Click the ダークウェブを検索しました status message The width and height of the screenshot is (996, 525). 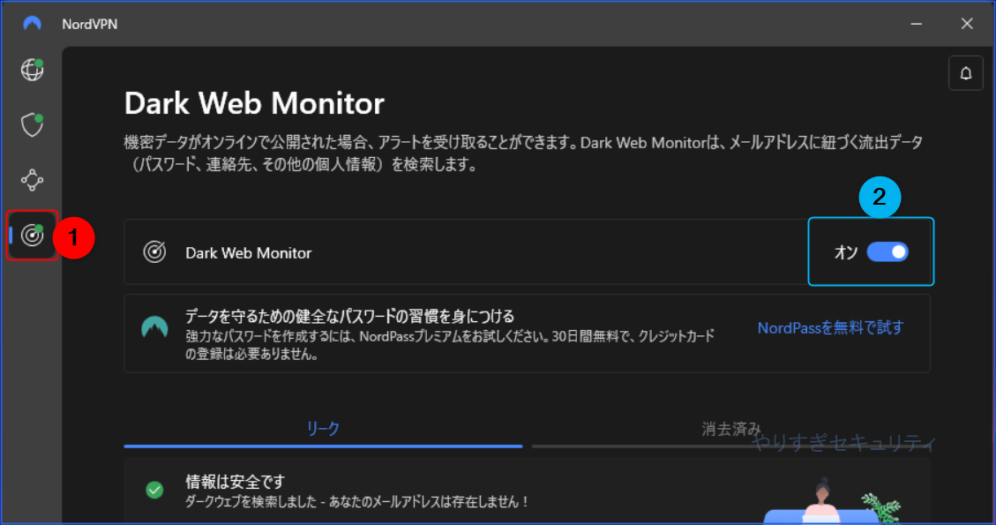357,502
